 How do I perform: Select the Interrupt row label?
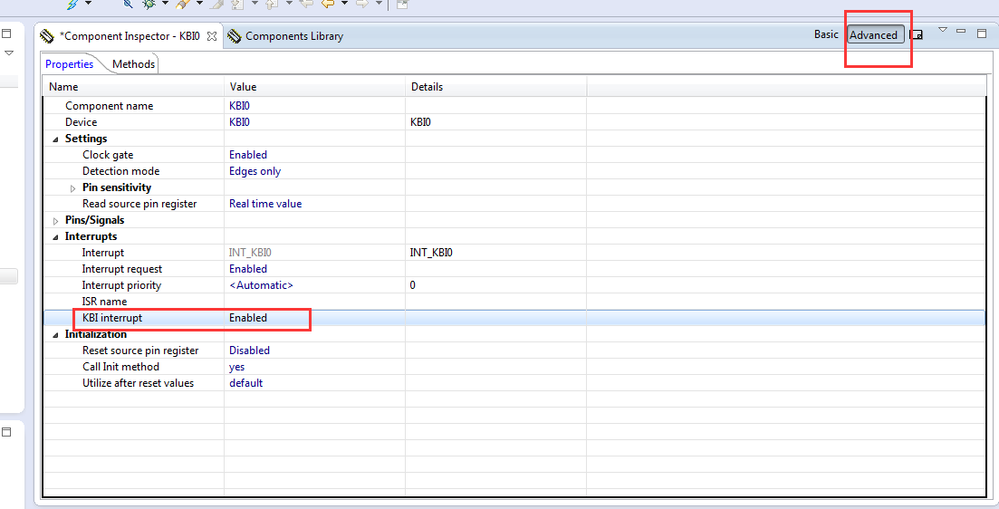(103, 253)
